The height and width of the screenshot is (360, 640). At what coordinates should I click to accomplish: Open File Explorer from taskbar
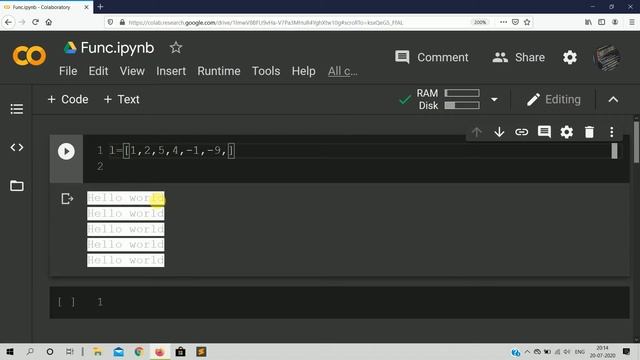pyautogui.click(x=98, y=351)
